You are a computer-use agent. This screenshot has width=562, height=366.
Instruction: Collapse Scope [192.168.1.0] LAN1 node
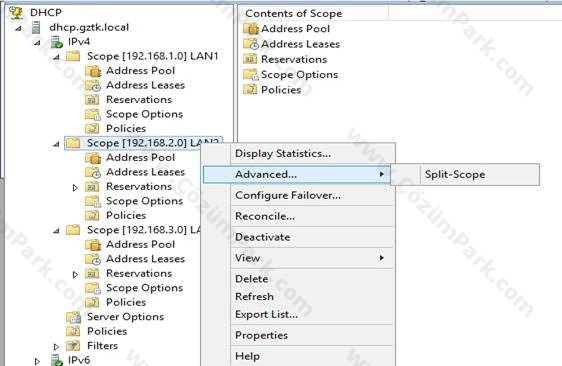56,57
